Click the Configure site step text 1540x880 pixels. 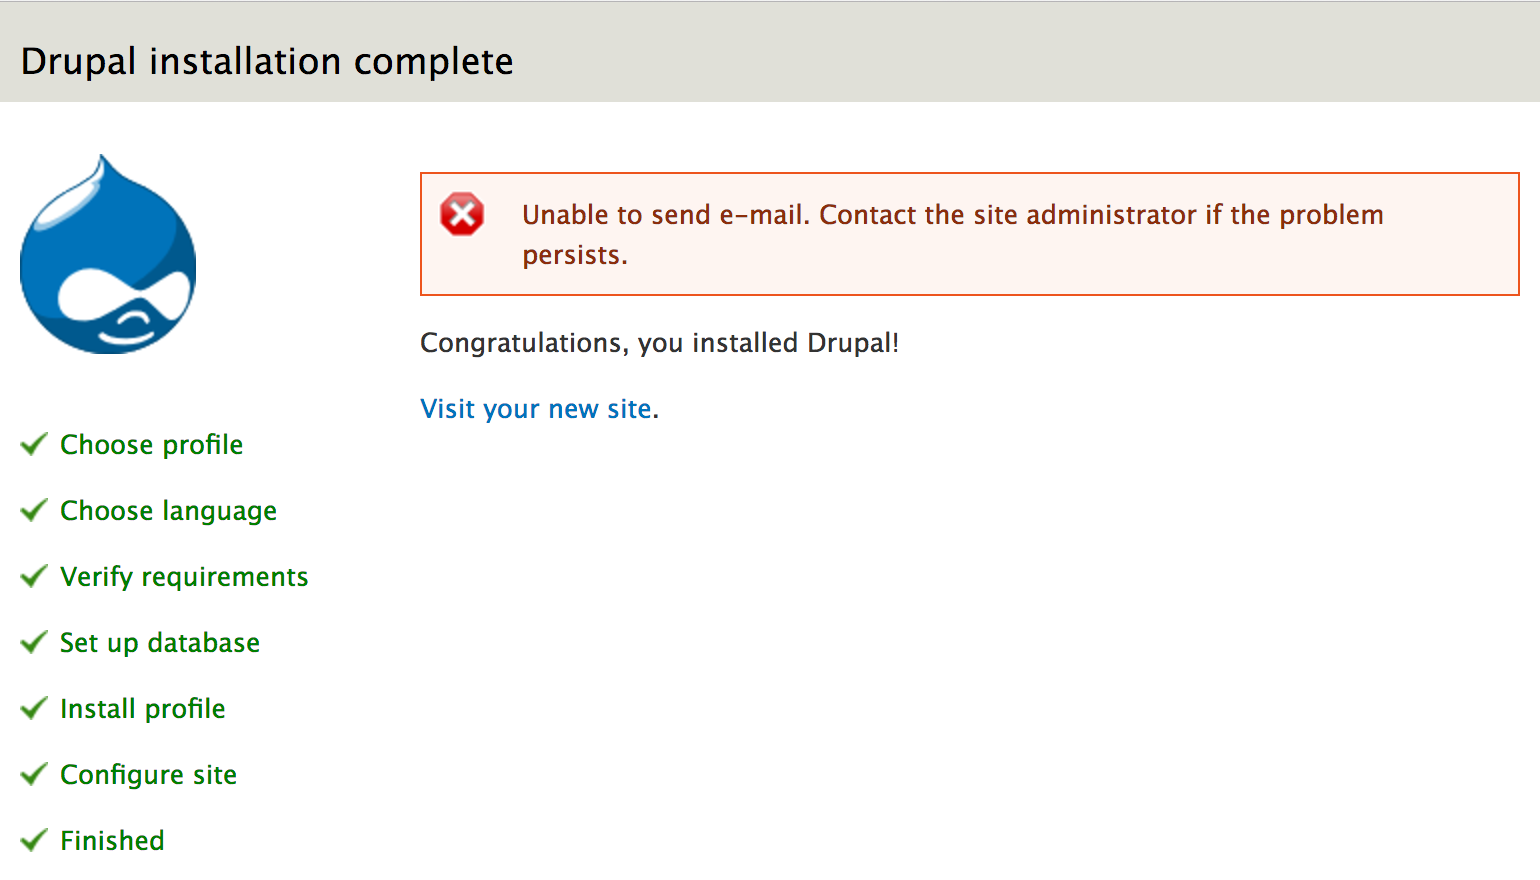148,774
